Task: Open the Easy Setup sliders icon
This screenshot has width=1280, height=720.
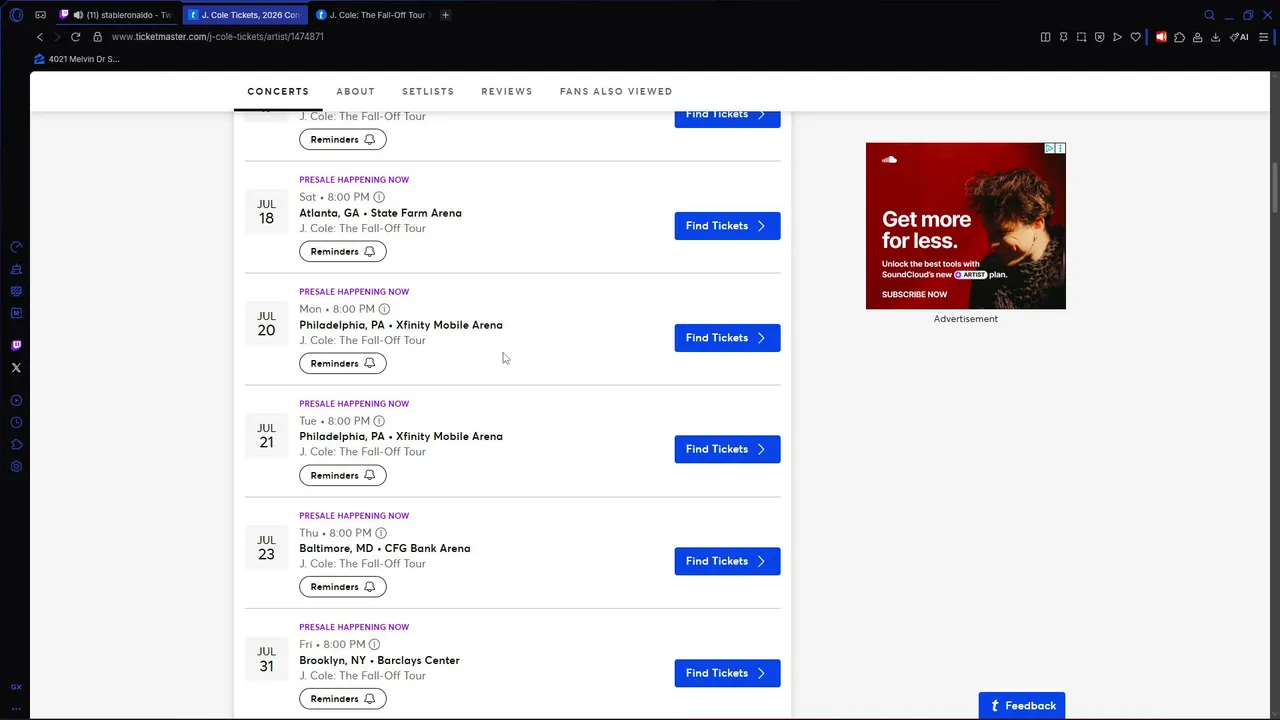Action: (1263, 37)
